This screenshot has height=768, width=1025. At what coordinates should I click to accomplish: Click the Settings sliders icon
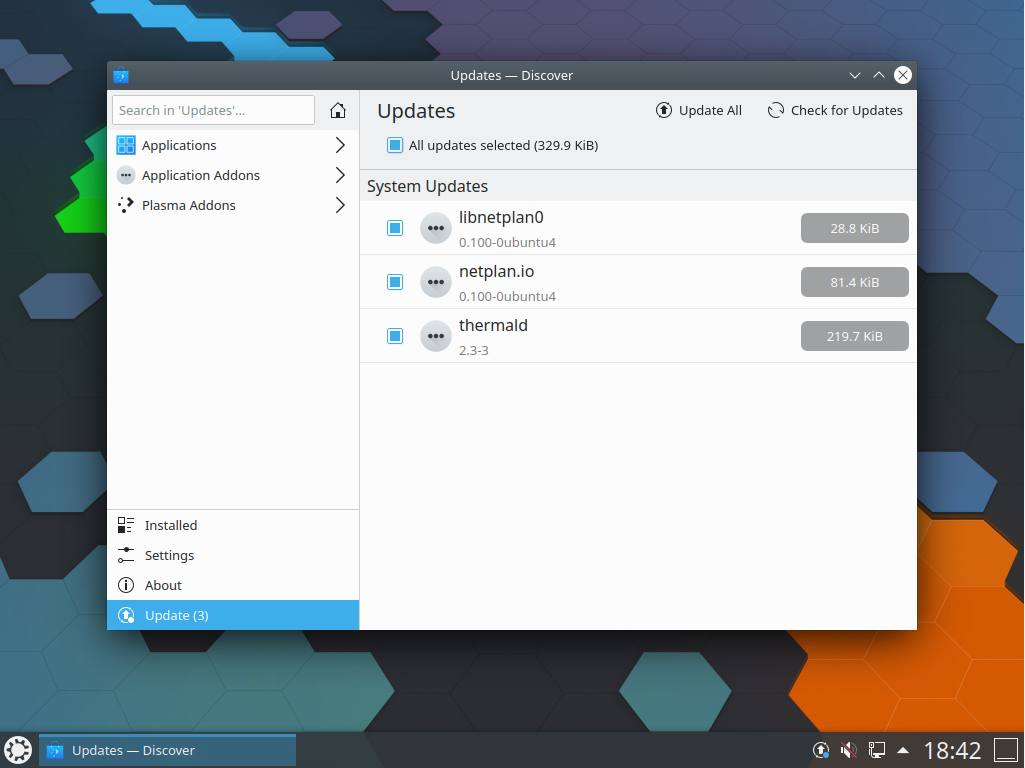(126, 556)
